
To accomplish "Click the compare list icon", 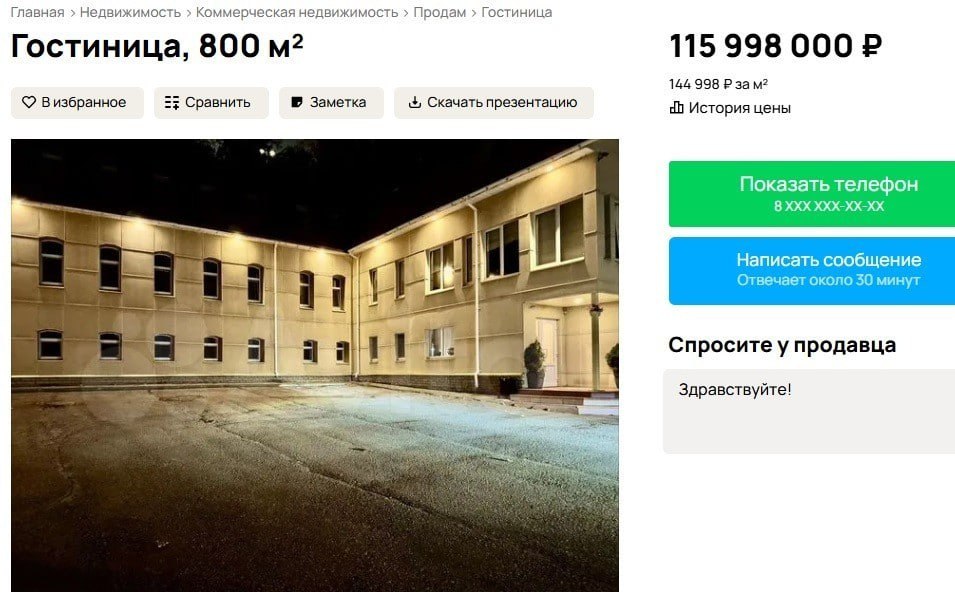I will [172, 102].
